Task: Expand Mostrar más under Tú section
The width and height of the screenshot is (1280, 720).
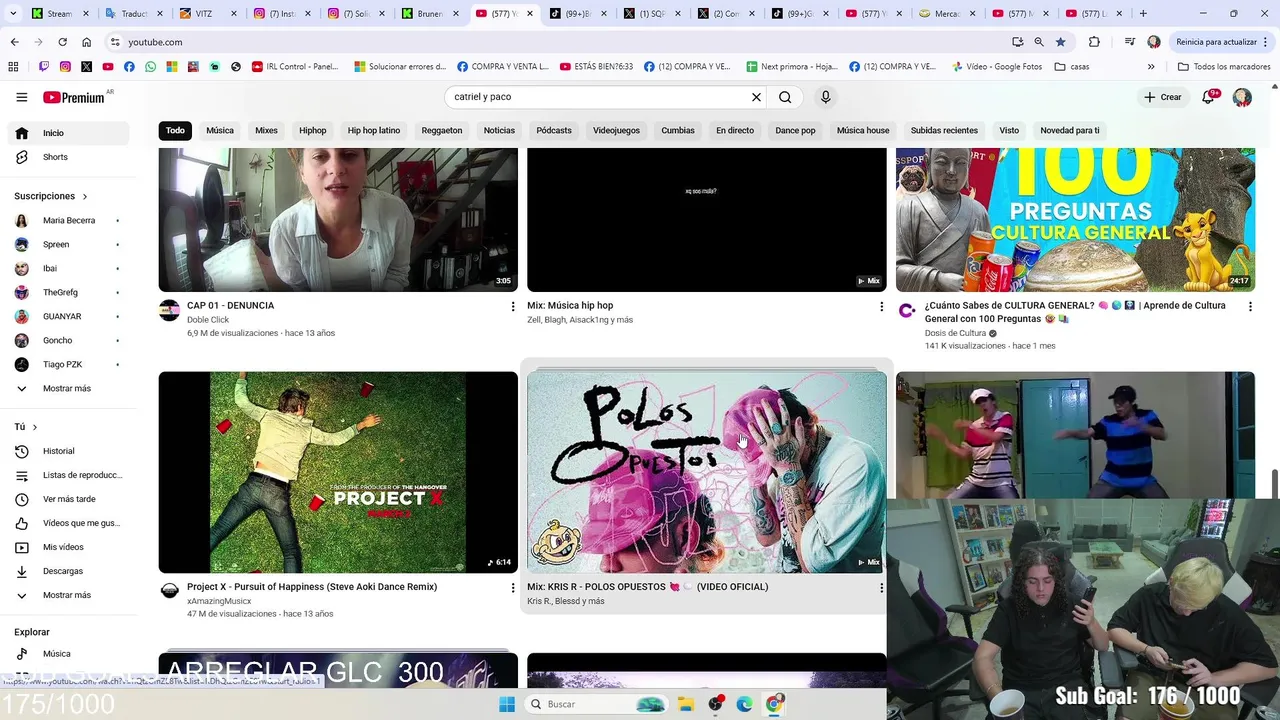Action: pyautogui.click(x=68, y=595)
